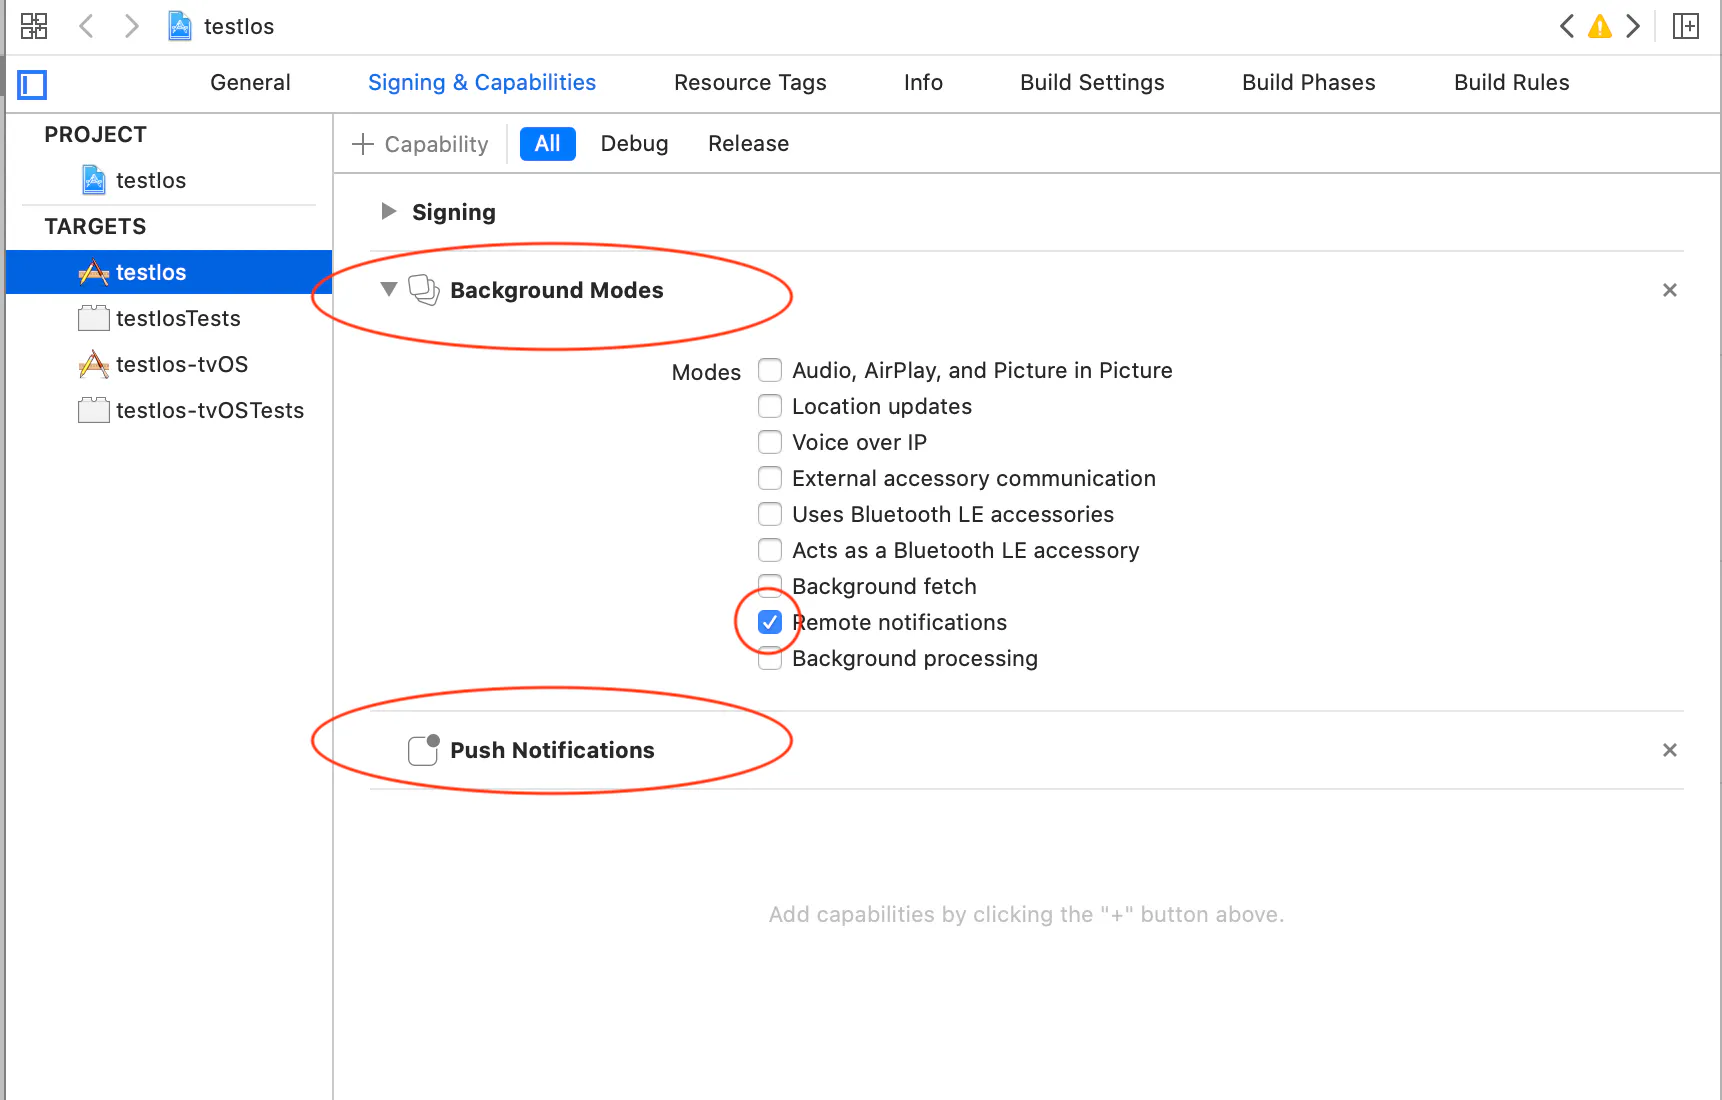Open the related items grid menu
The width and height of the screenshot is (1722, 1100).
click(34, 26)
